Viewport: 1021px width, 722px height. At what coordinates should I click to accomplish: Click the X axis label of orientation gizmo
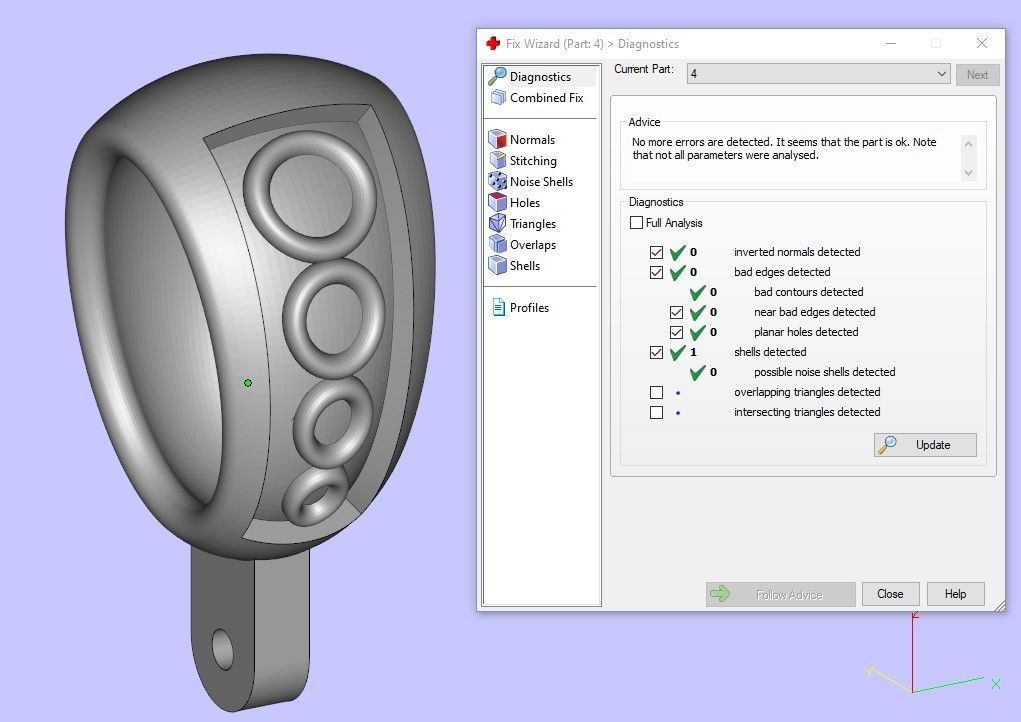(x=995, y=684)
